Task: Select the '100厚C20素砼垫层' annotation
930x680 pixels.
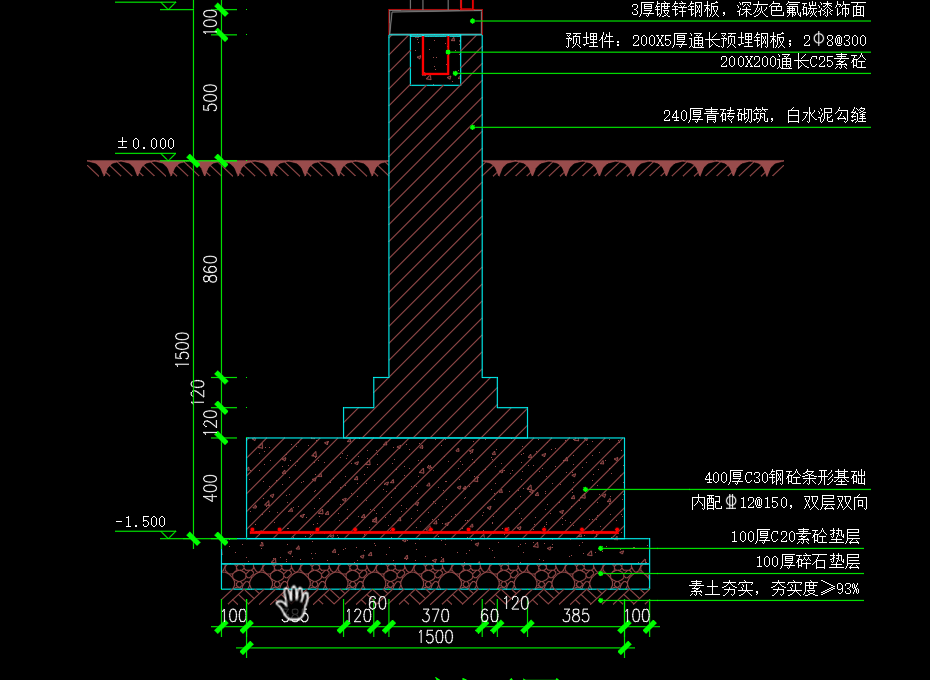Action: point(795,536)
